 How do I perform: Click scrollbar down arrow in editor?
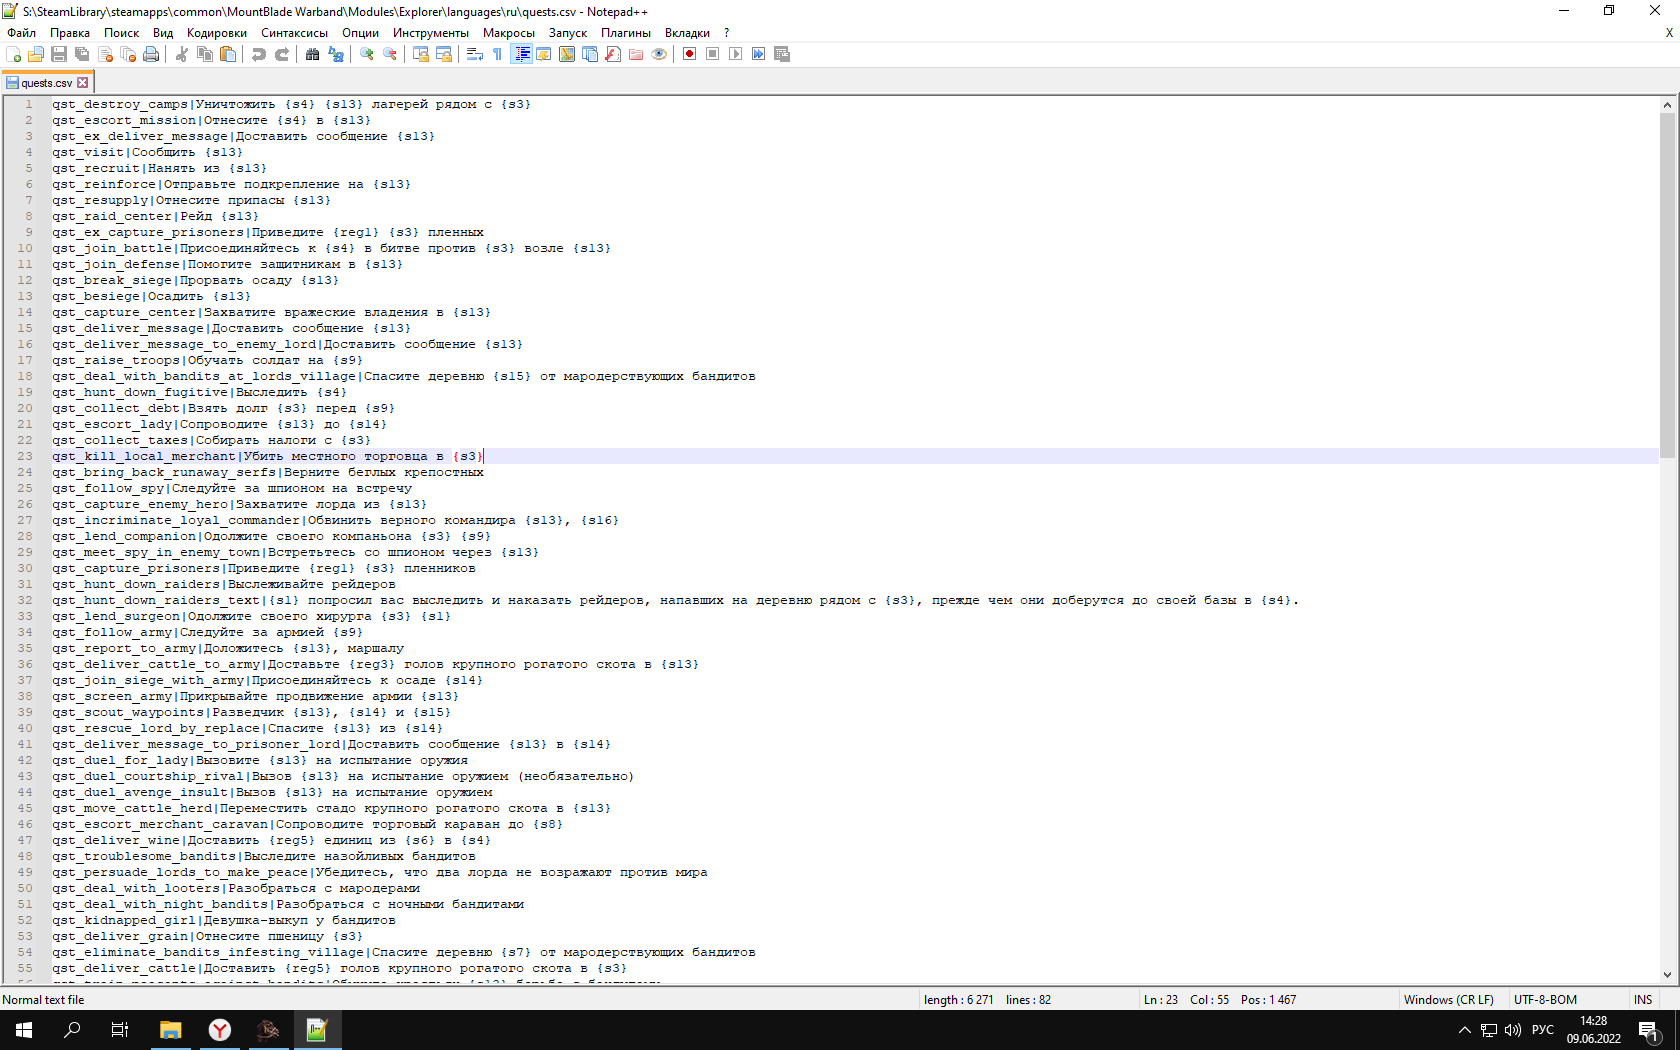click(1667, 974)
